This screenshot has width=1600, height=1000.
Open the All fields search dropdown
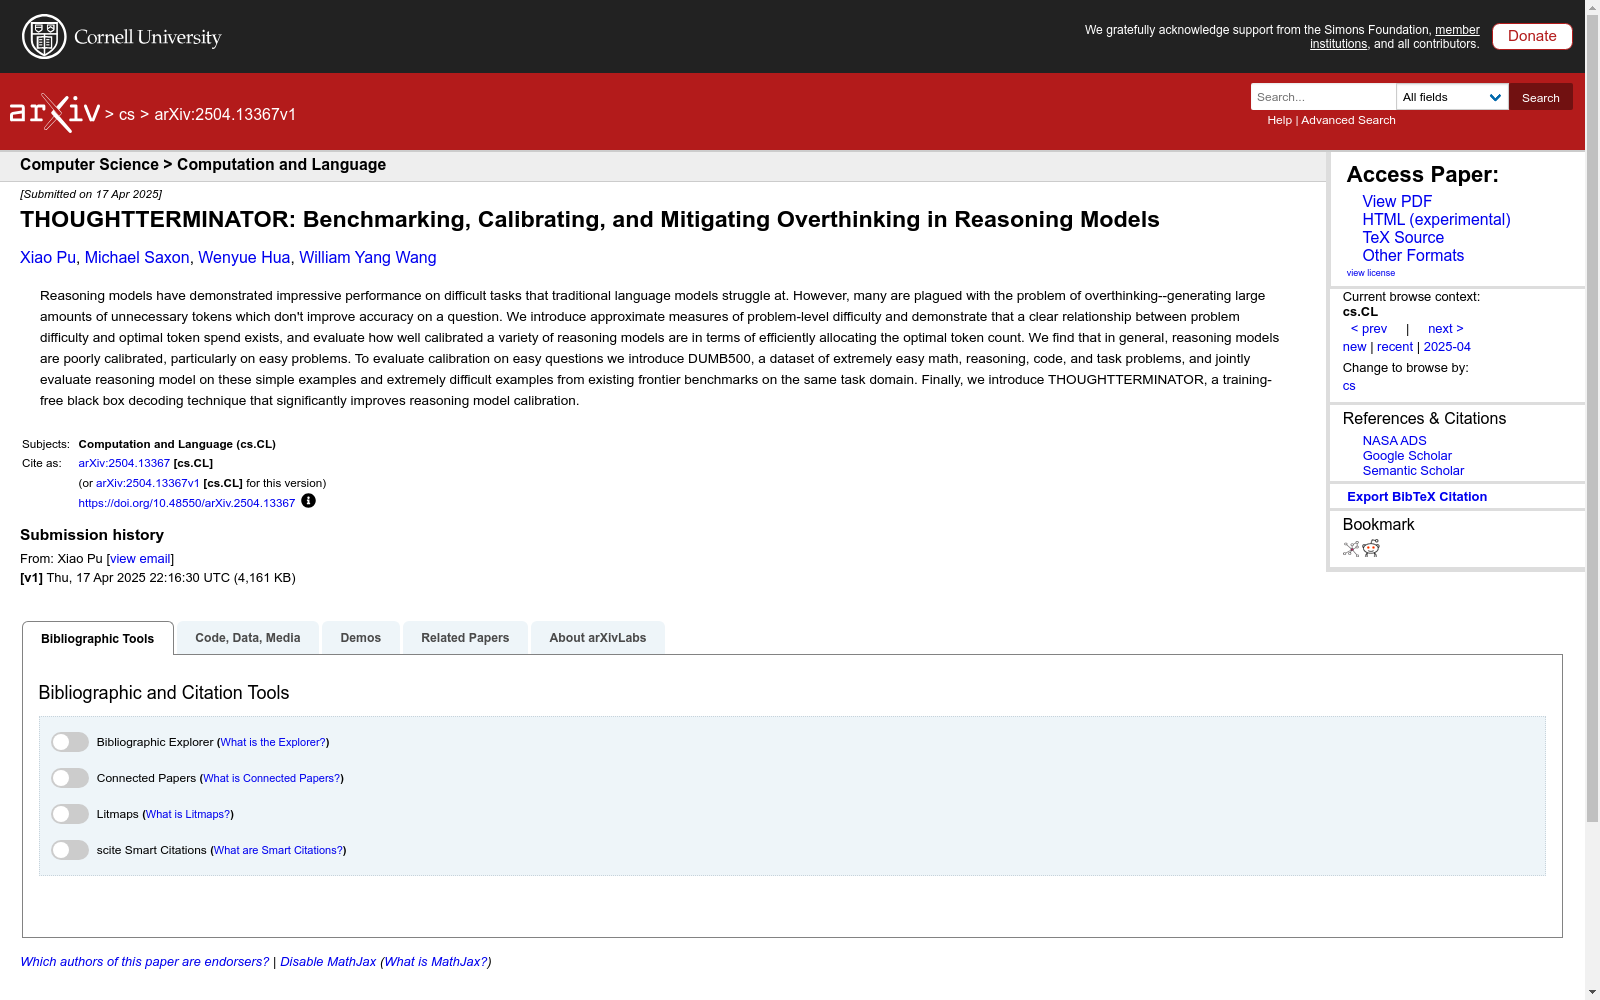point(1452,97)
